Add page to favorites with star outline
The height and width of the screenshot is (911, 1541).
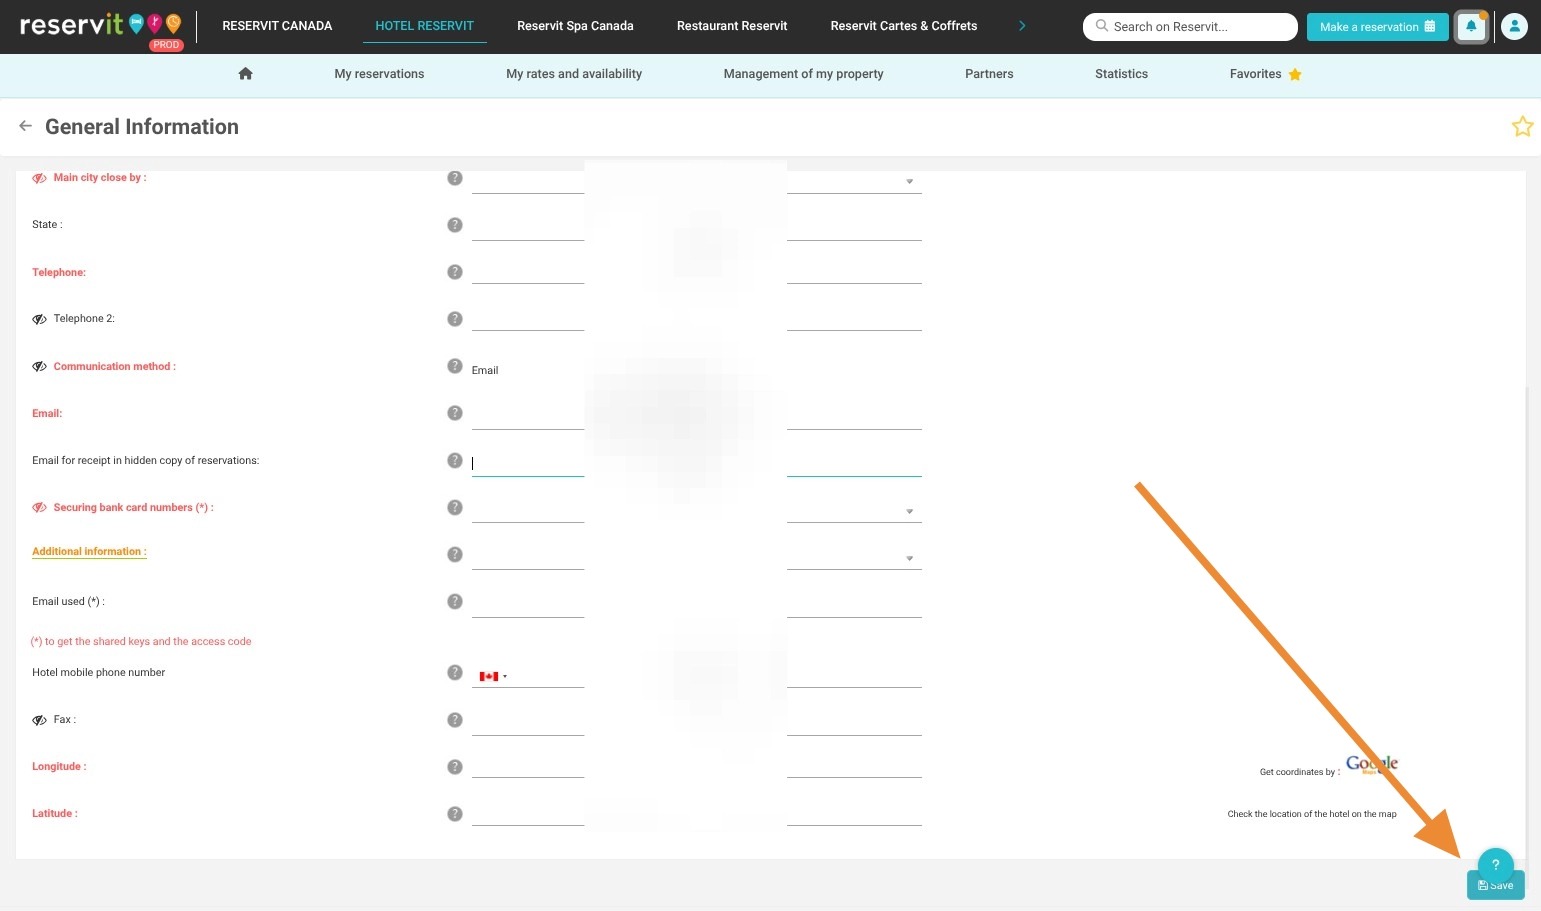1522,126
